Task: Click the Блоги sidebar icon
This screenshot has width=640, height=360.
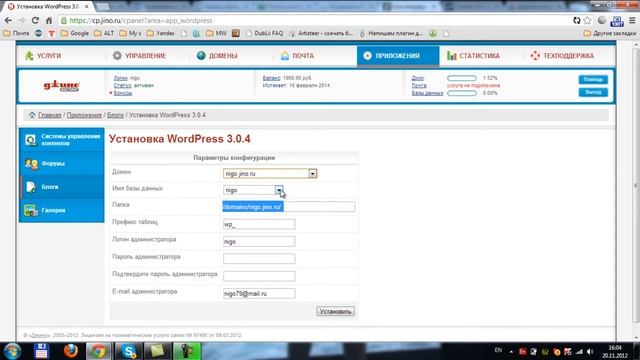Action: tap(31, 187)
